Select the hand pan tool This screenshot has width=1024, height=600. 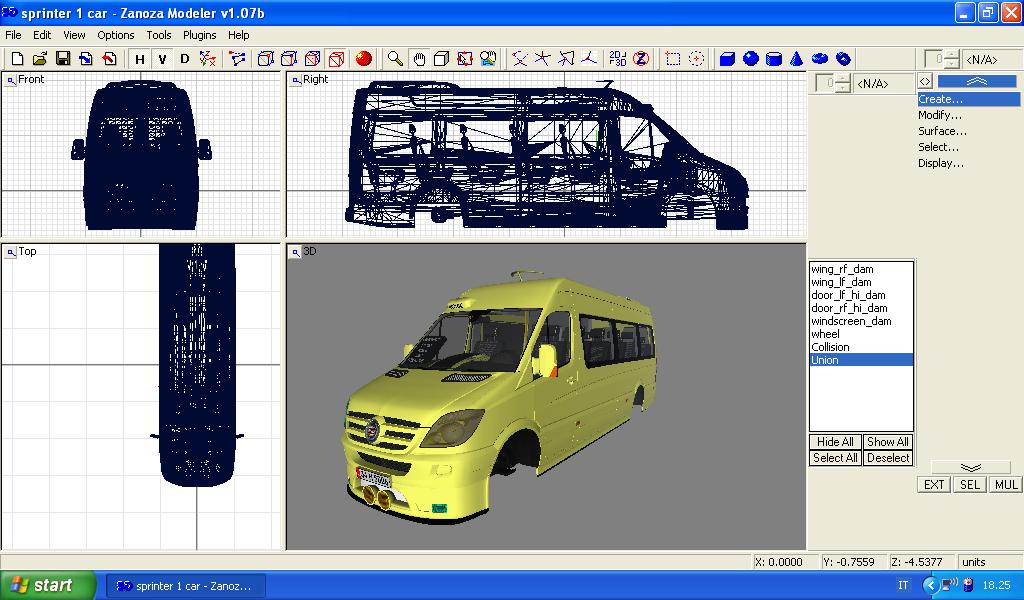pos(419,59)
